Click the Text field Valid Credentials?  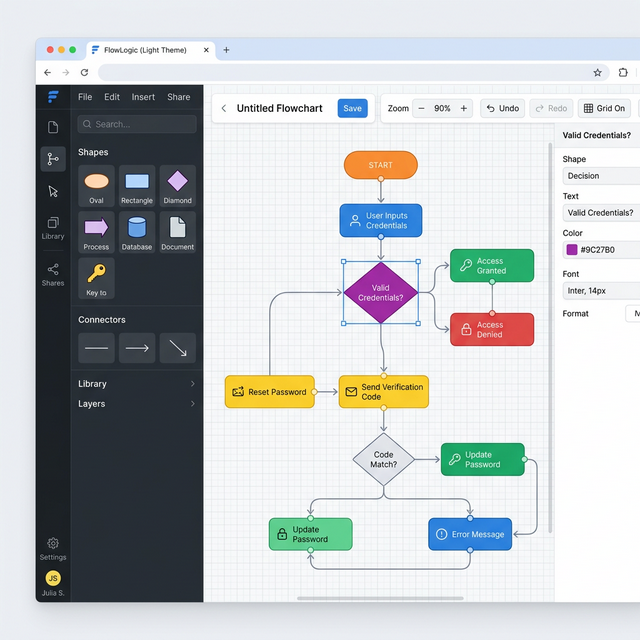(x=601, y=213)
